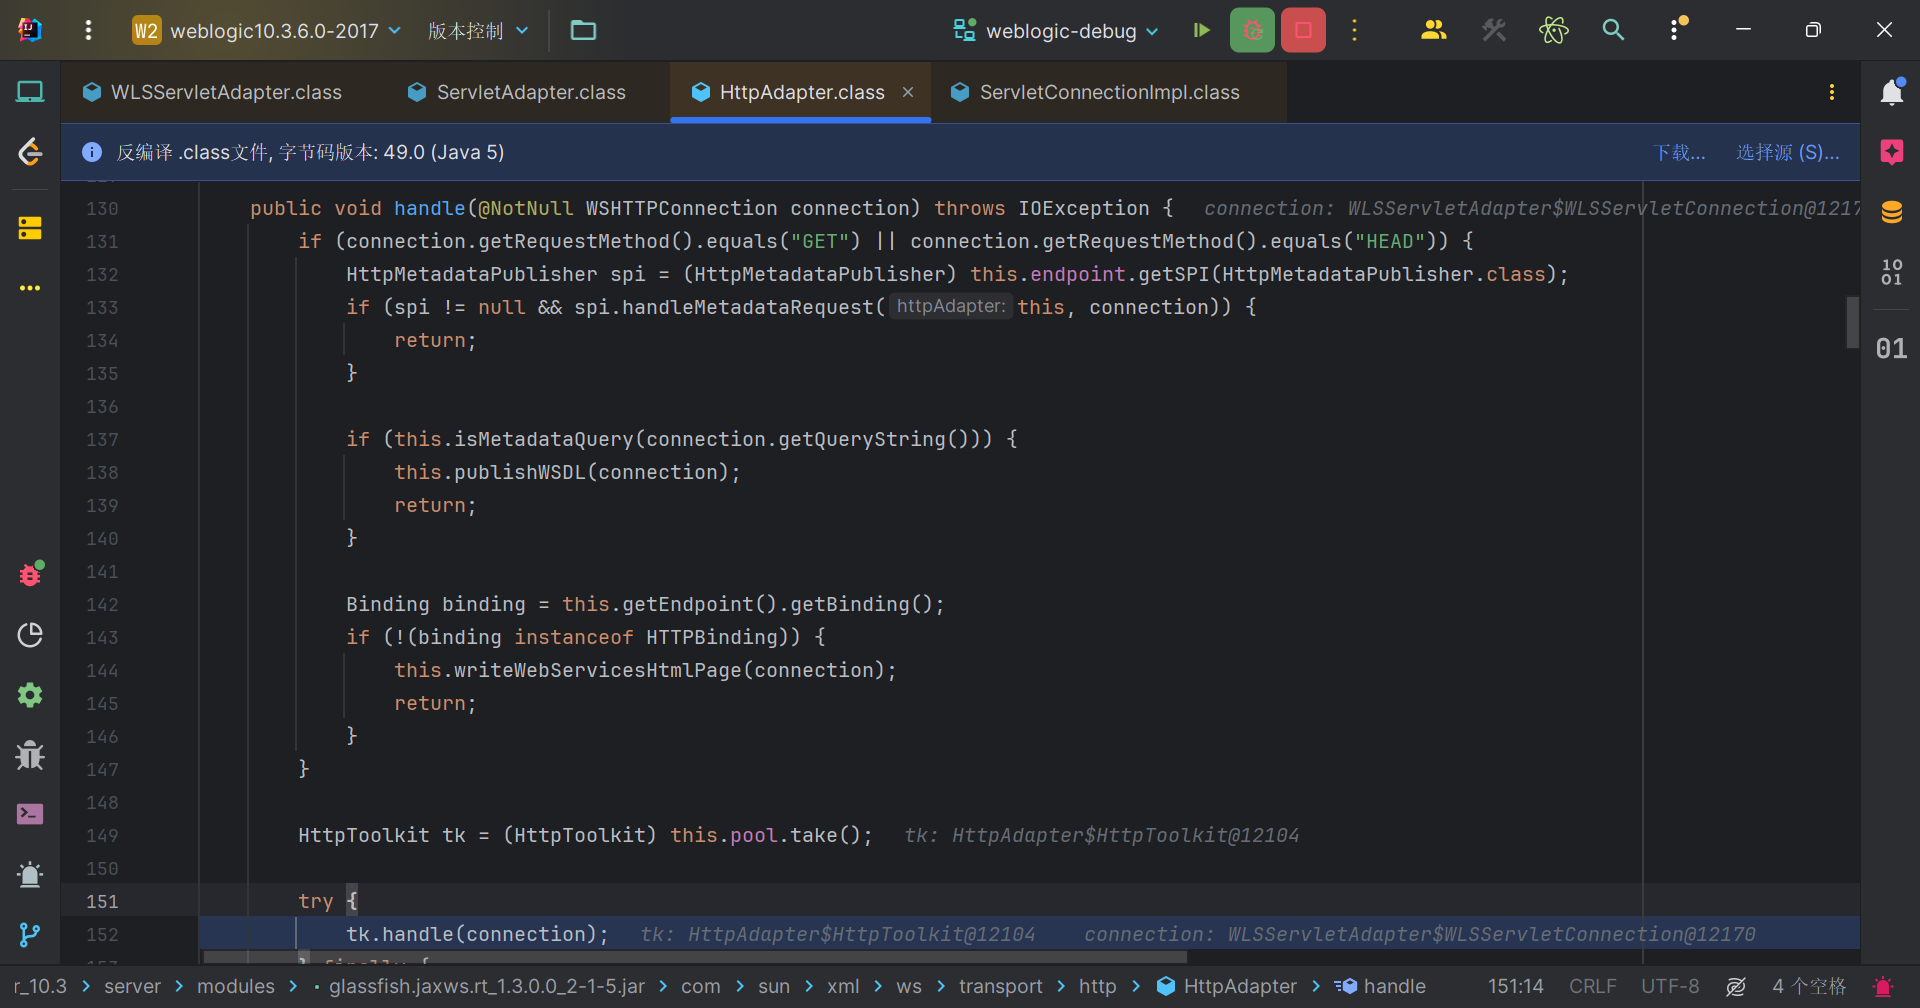Viewport: 1920px width, 1008px height.
Task: Open the yellow Structure tool window icon
Action: click(x=30, y=228)
